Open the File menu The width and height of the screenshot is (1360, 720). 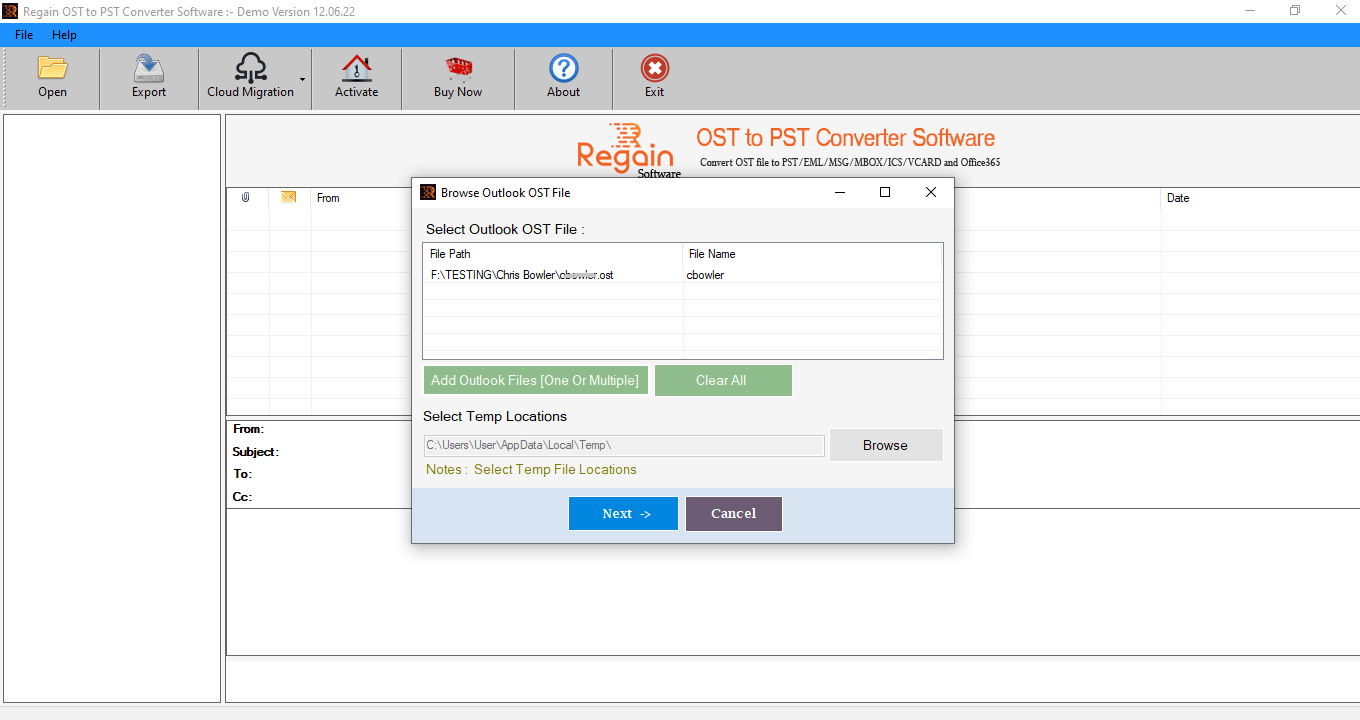[24, 35]
